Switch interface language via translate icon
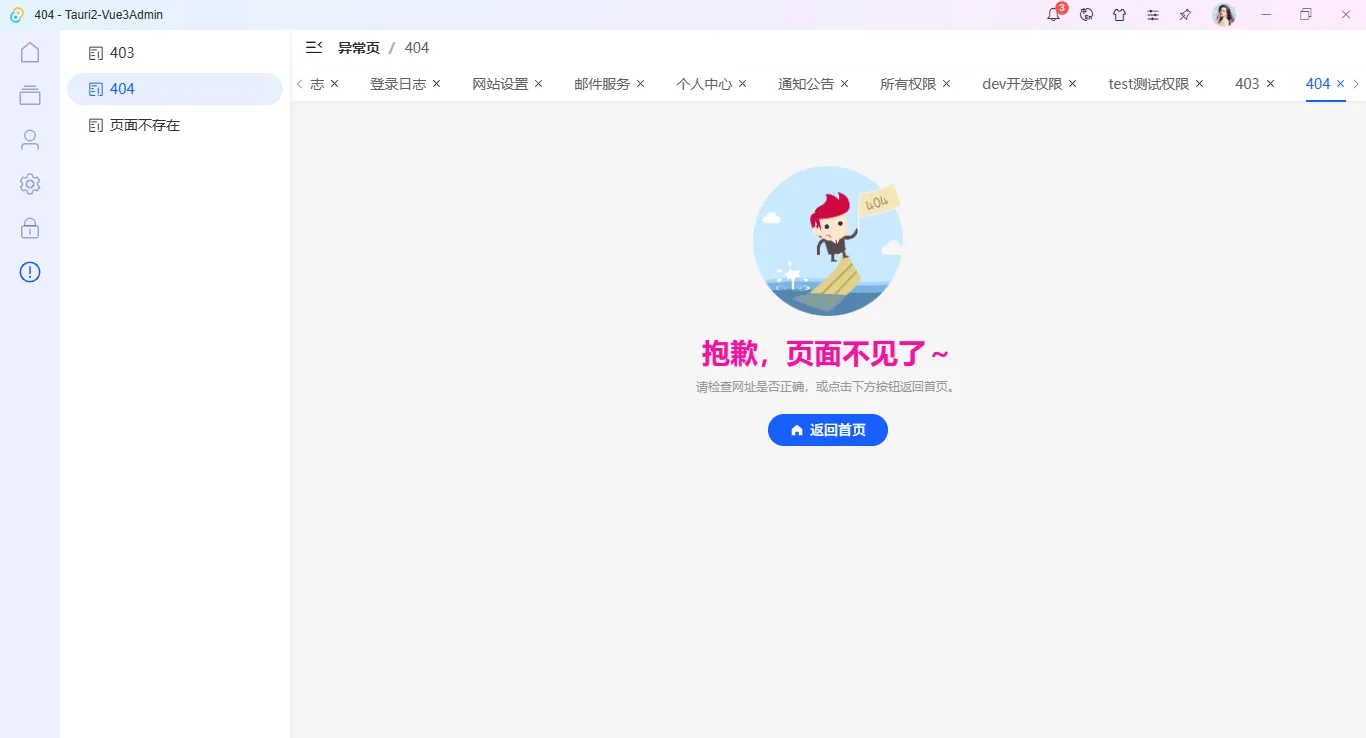This screenshot has height=738, width=1366. (x=1086, y=14)
